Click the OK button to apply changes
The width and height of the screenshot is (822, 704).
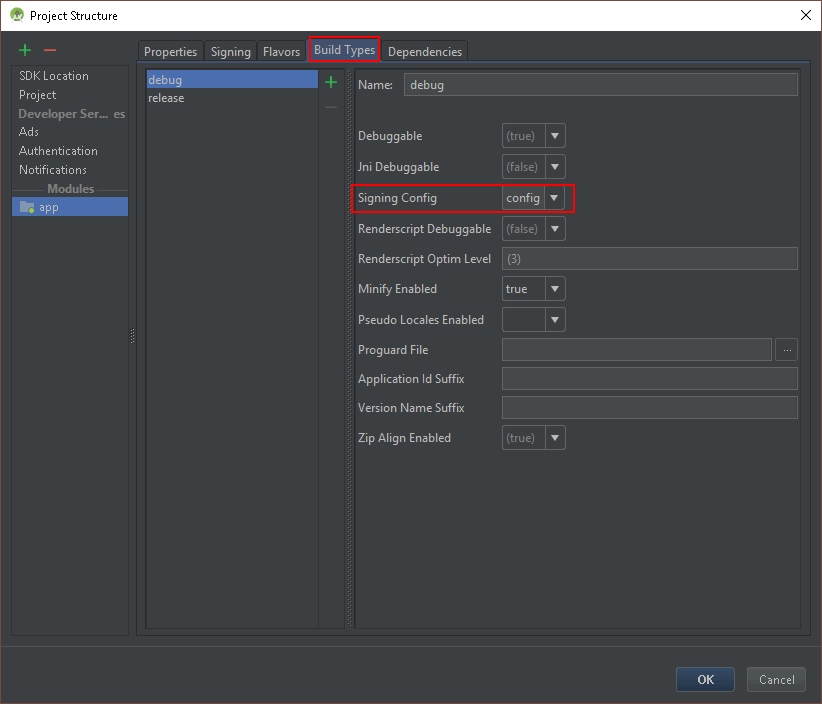coord(705,679)
